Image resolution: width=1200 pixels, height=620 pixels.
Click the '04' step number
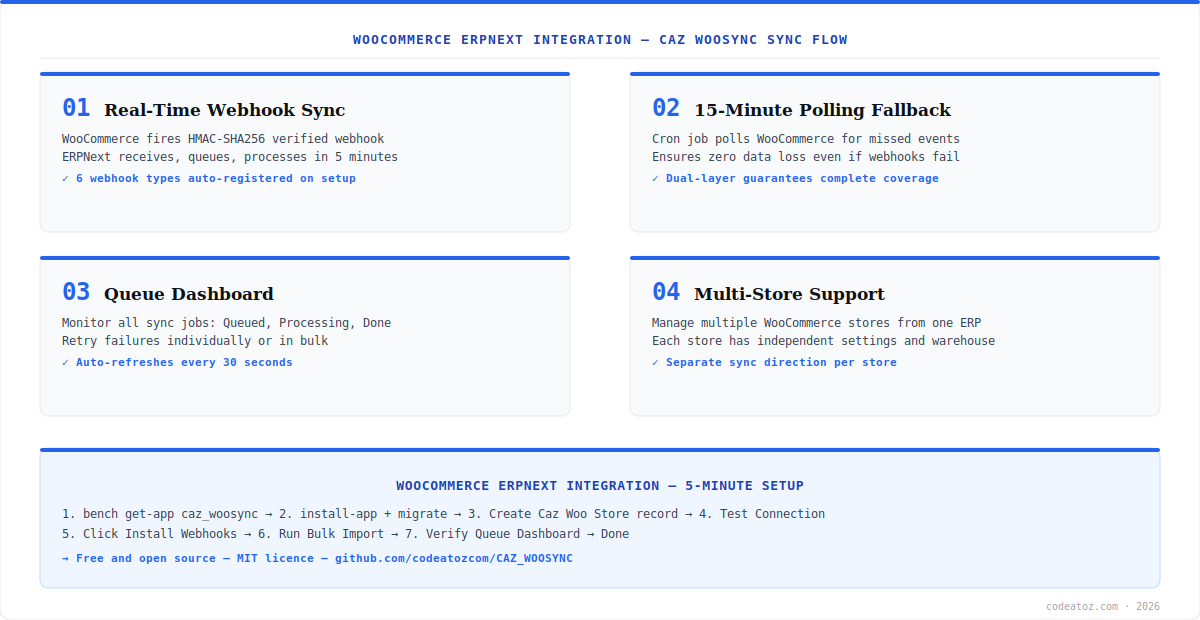[666, 292]
